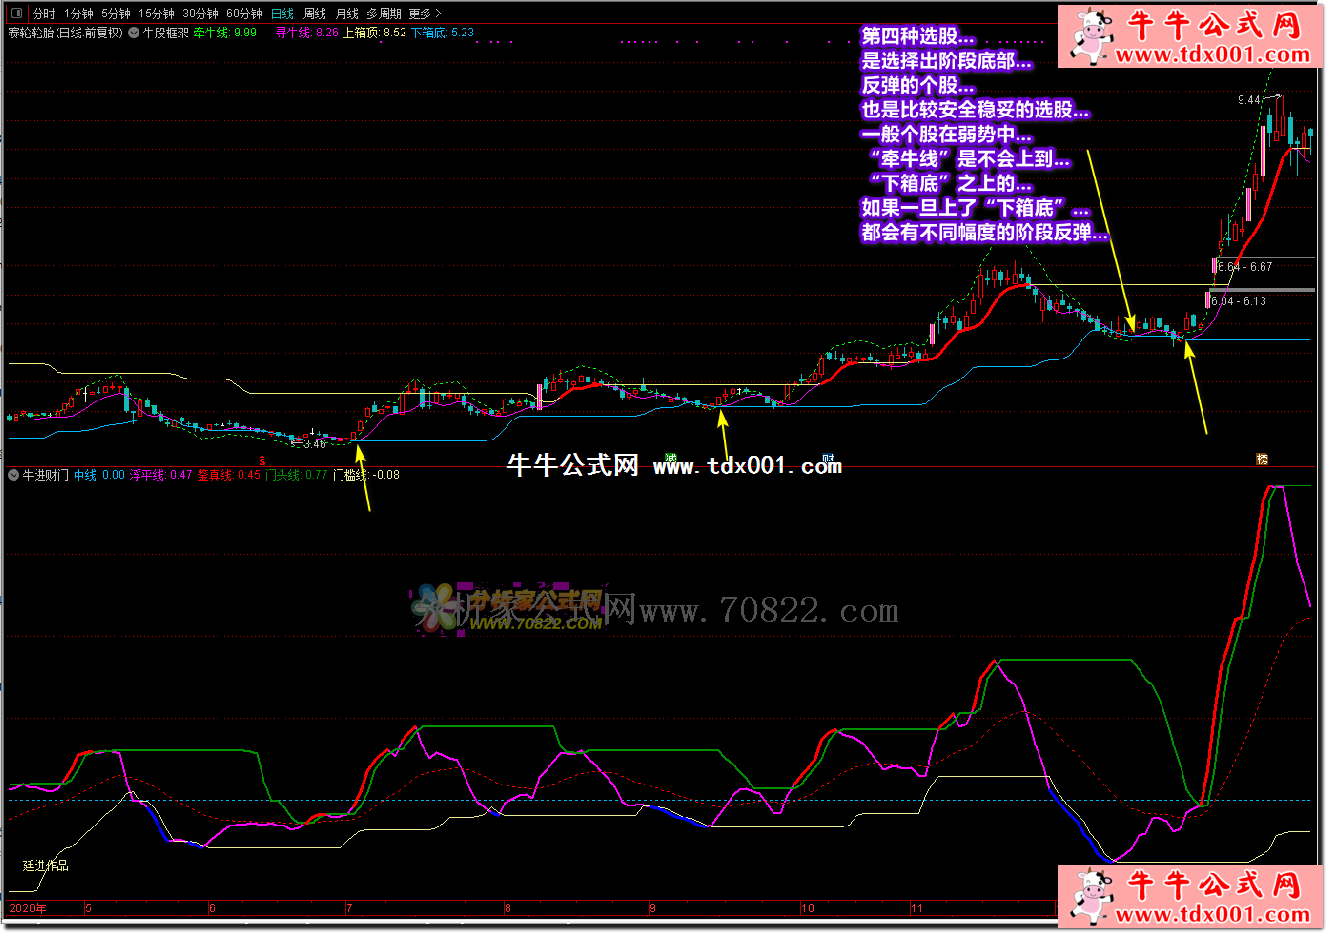The height and width of the screenshot is (933, 1328).
Task: Switch to 周线 weekly chart
Action: pyautogui.click(x=315, y=13)
